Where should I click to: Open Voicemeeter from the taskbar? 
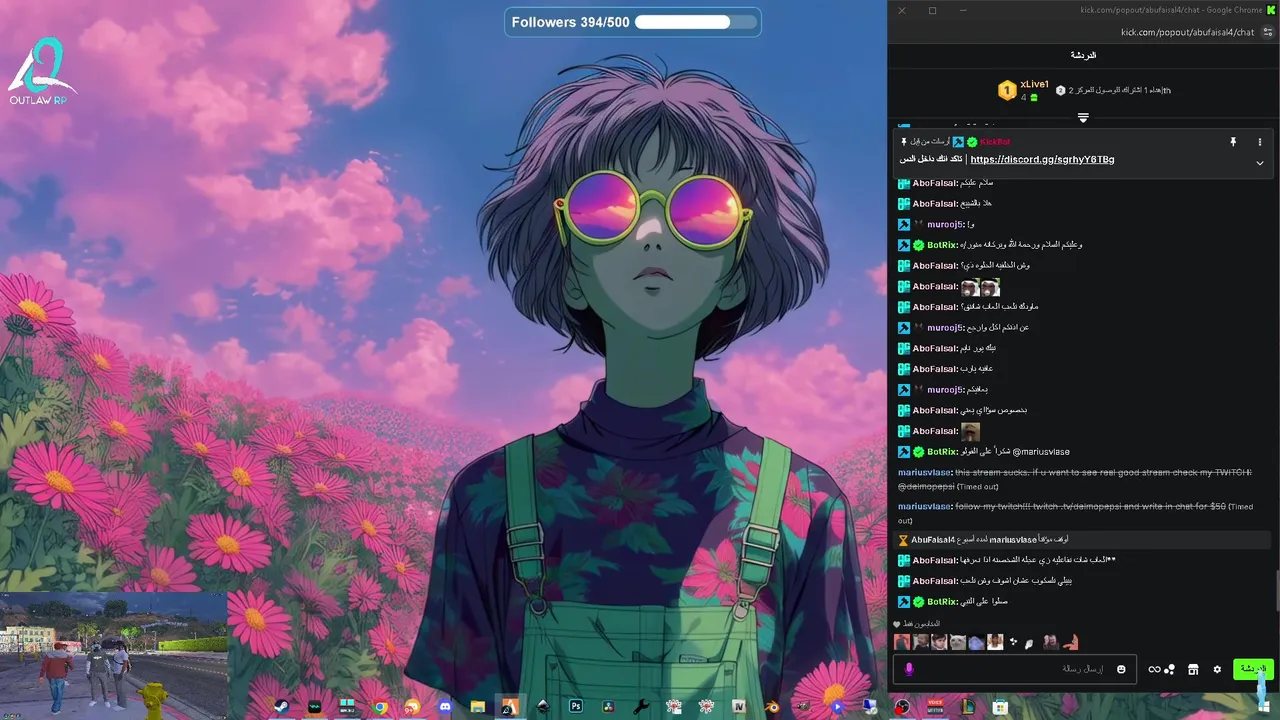[x=935, y=707]
